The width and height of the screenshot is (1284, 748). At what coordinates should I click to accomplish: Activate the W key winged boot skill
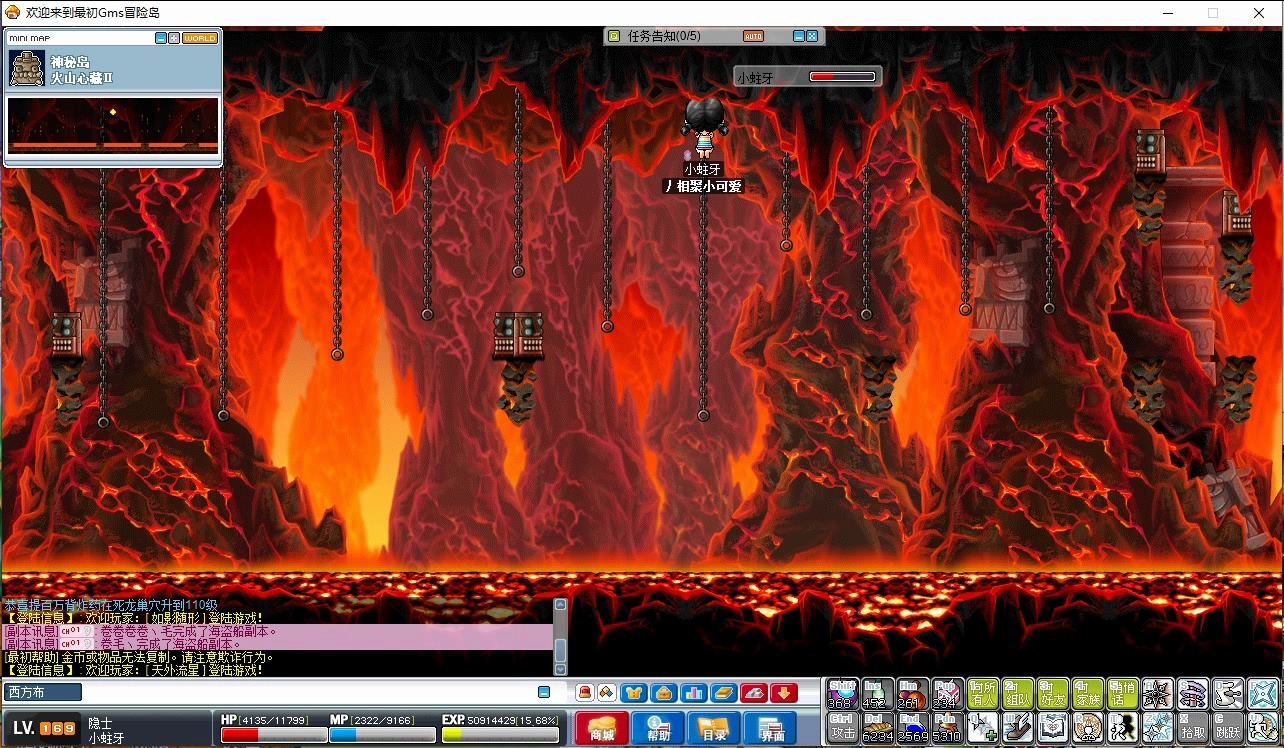1018,727
